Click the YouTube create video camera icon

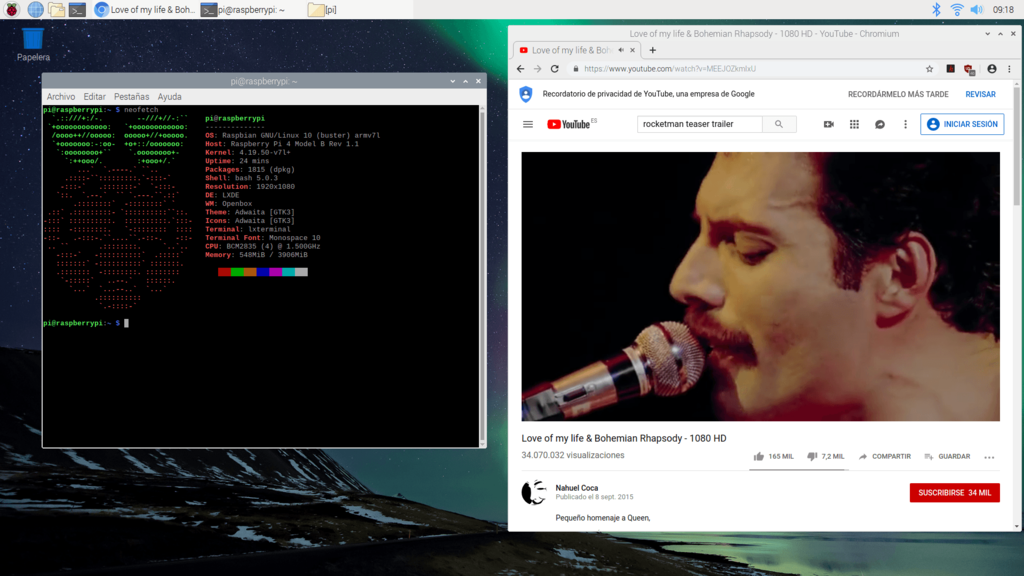point(828,125)
